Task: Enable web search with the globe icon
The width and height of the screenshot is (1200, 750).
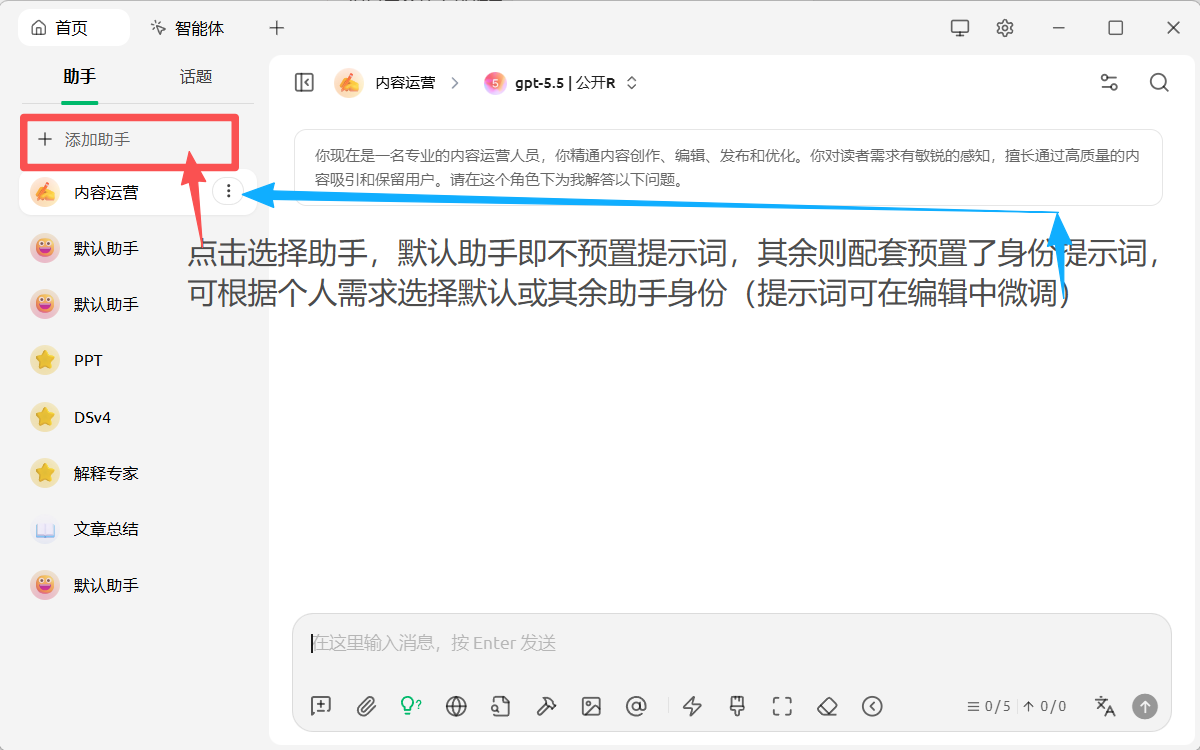Action: (x=456, y=706)
